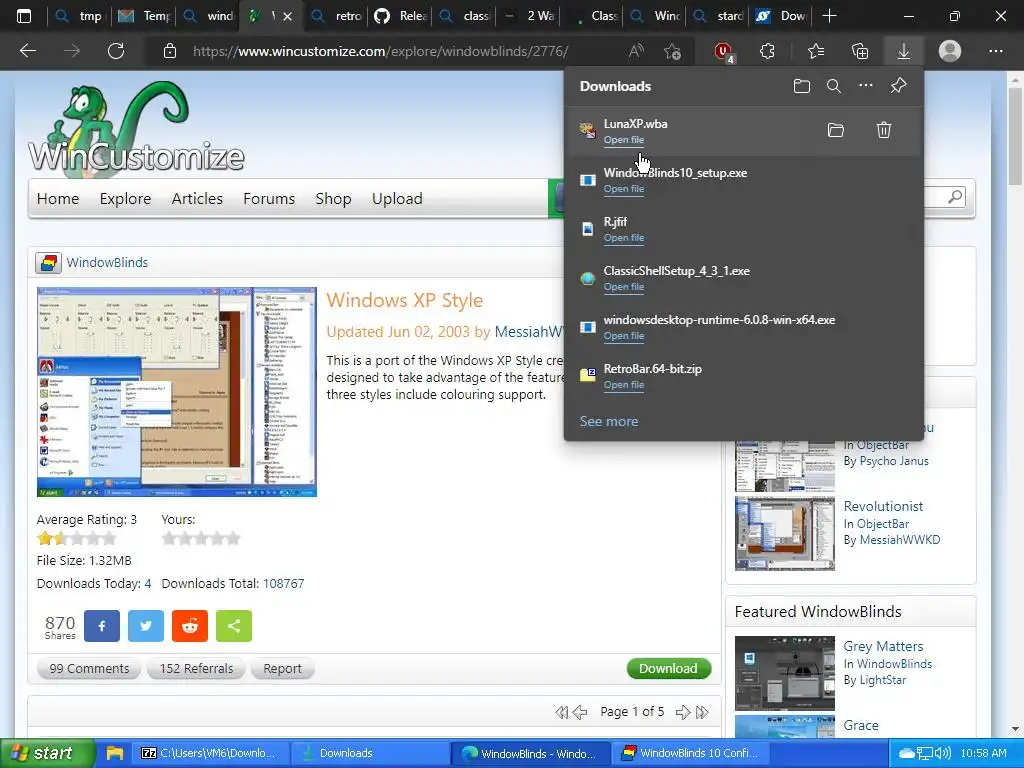Click the green share icon button

coord(234,626)
